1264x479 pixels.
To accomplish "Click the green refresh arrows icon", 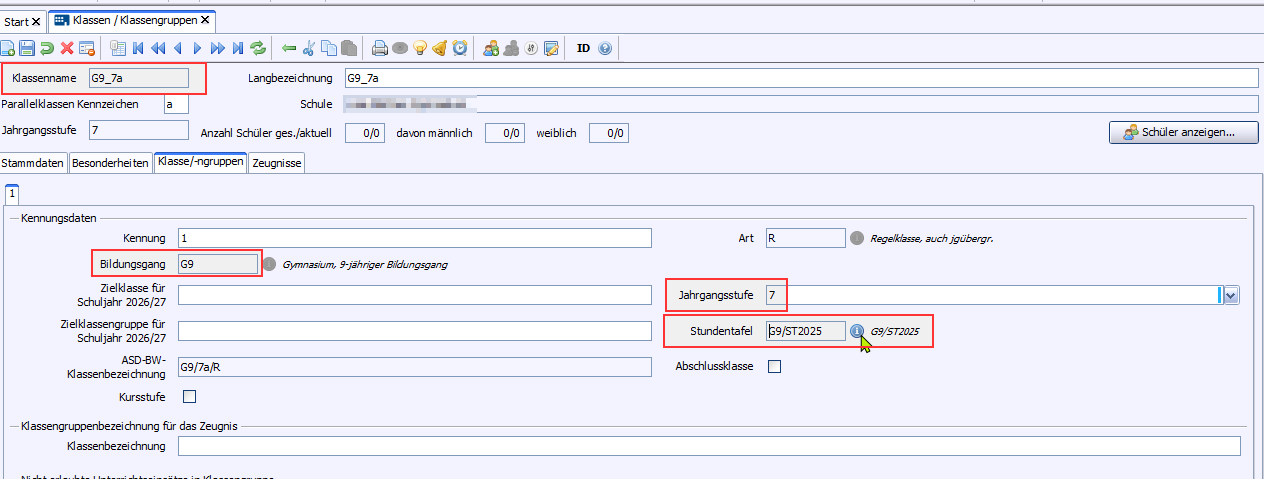I will (258, 48).
